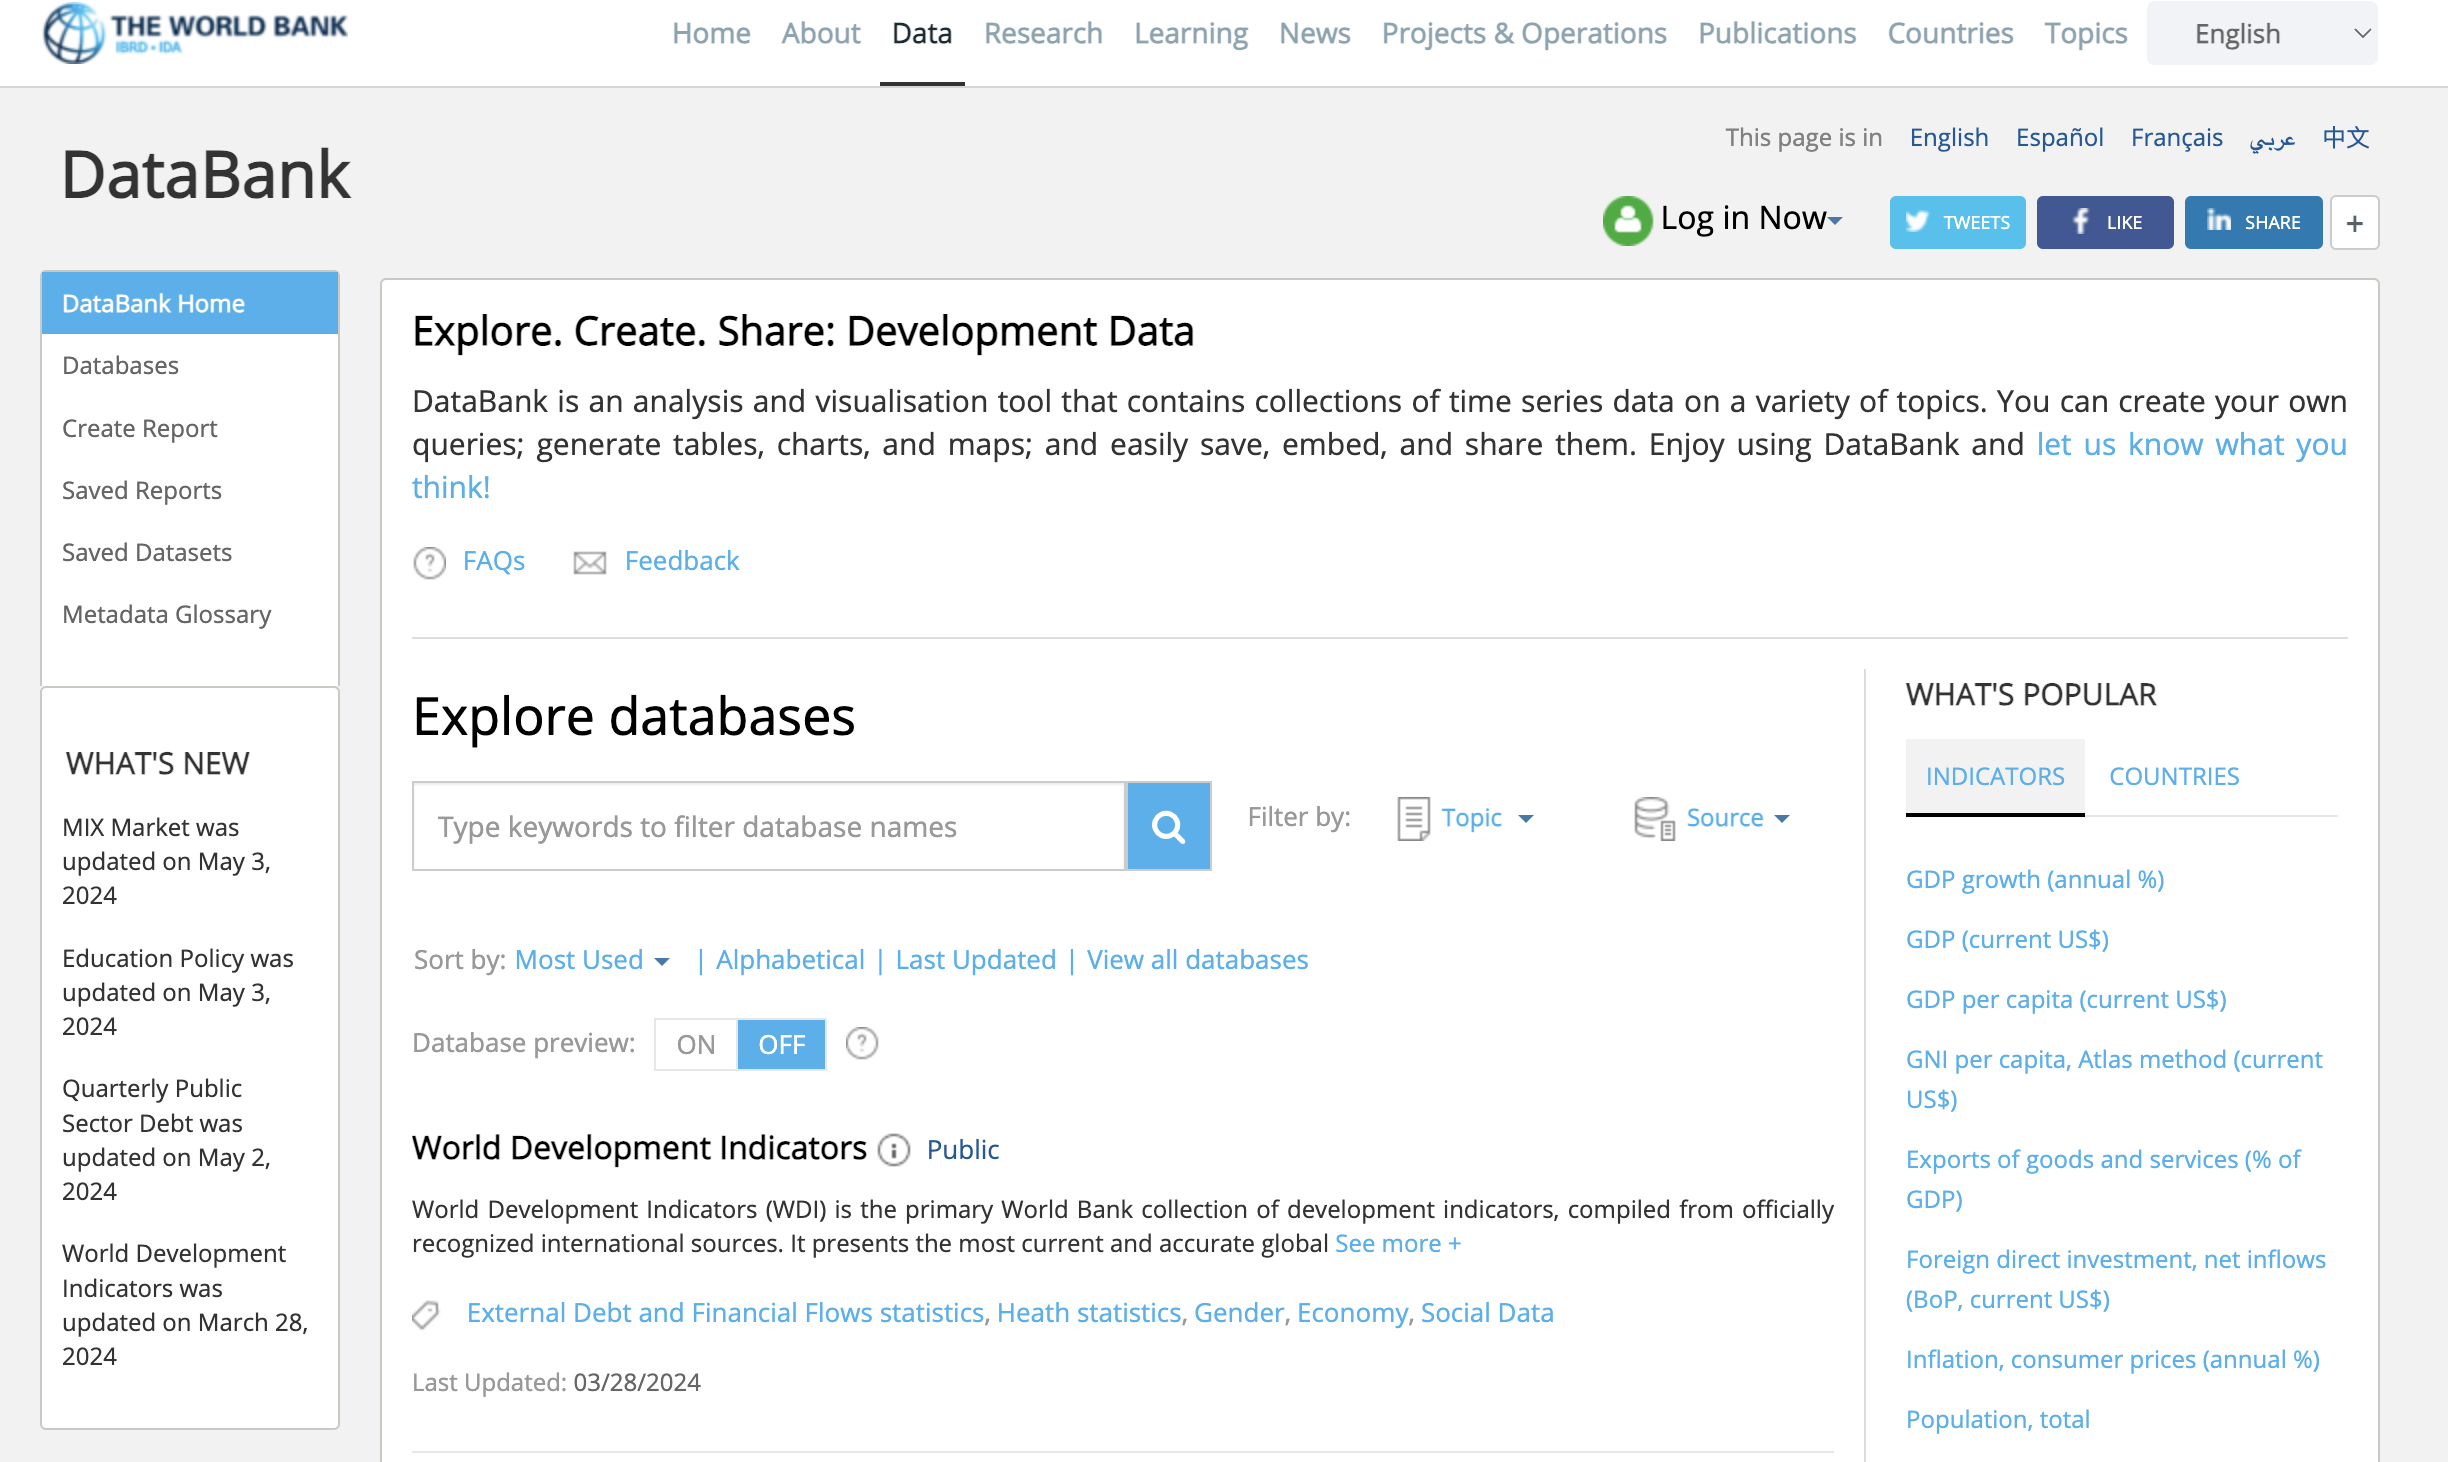2448x1462 pixels.
Task: Click the Facebook LIKE icon
Action: coord(2079,222)
